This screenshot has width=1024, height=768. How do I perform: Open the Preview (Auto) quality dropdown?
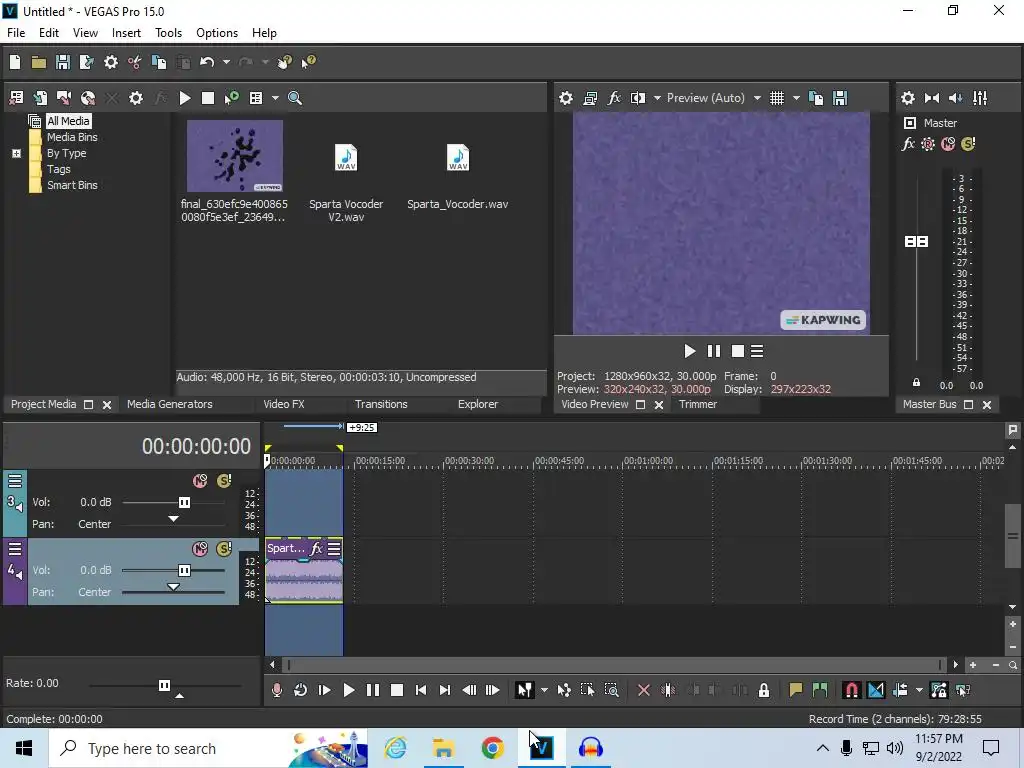[757, 98]
